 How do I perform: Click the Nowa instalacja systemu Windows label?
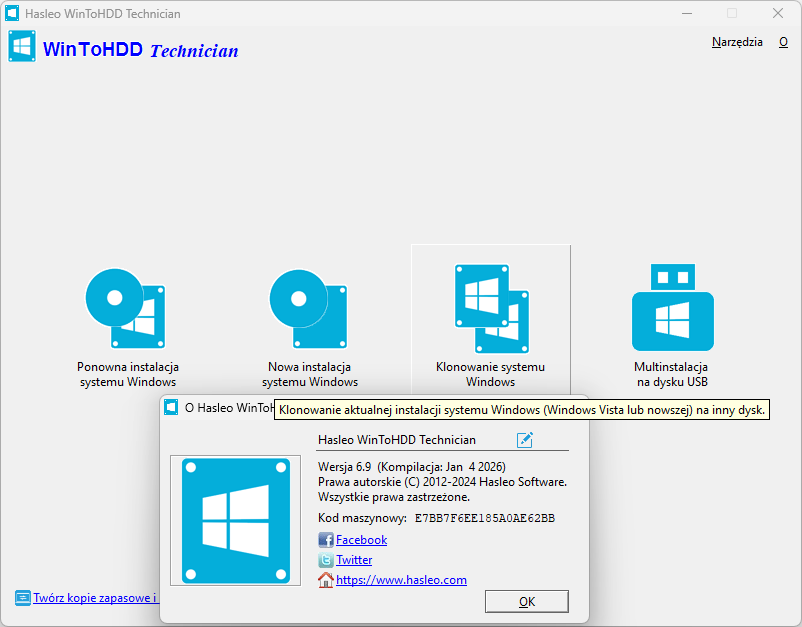pos(309,374)
